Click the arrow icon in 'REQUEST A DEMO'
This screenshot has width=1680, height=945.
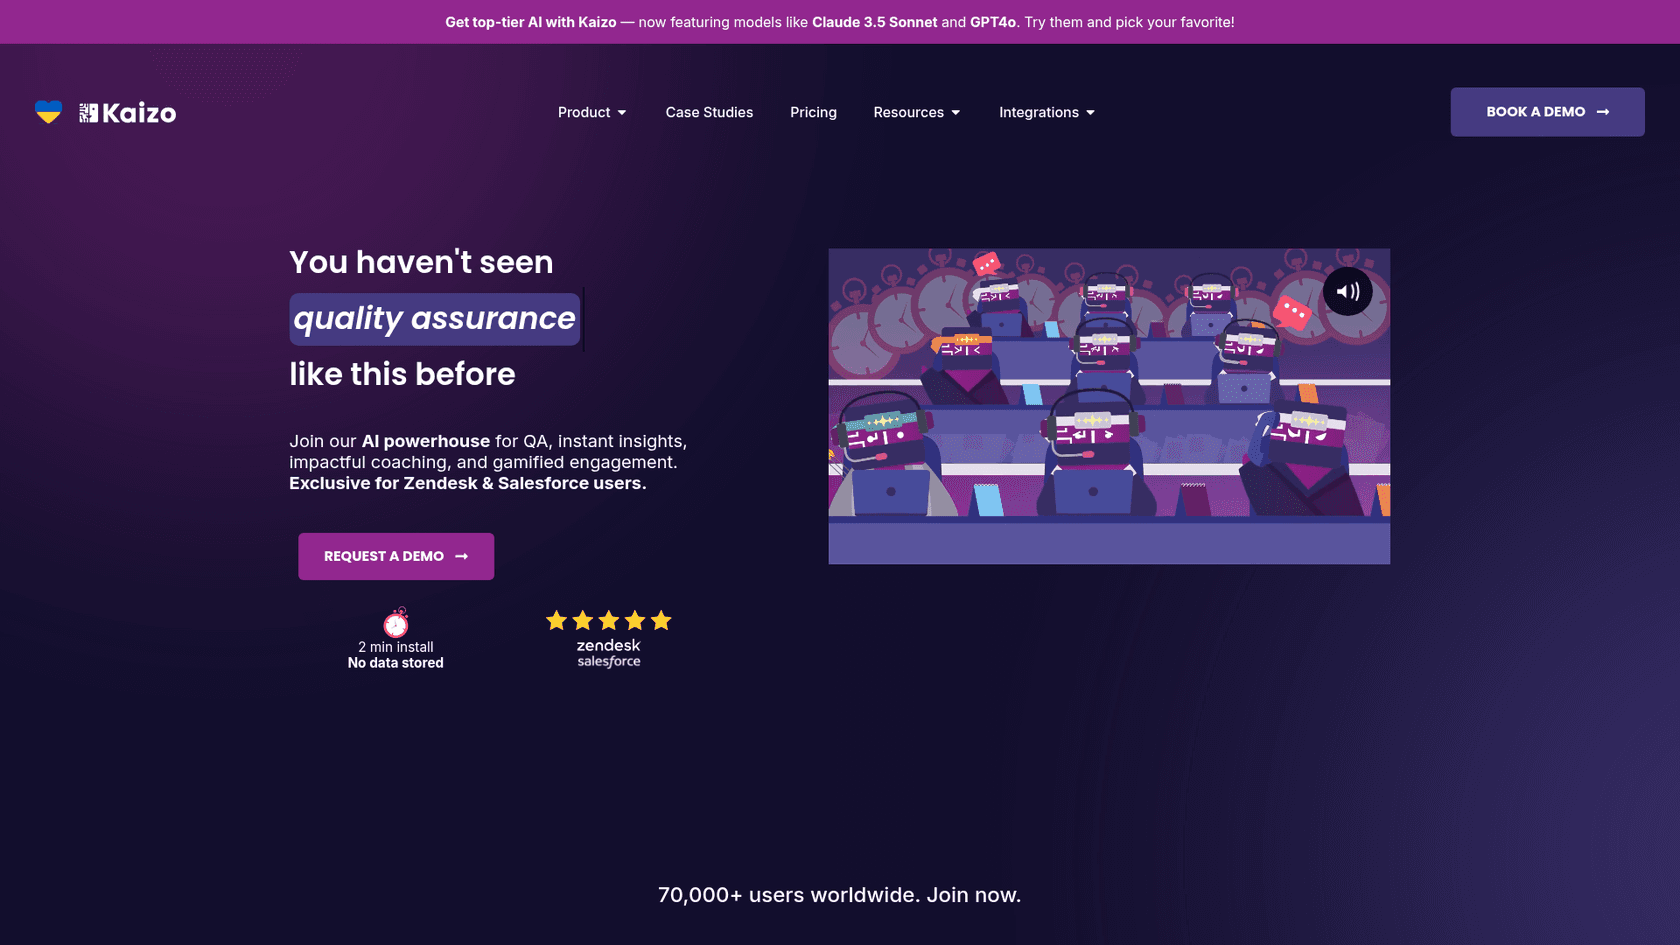coord(460,556)
